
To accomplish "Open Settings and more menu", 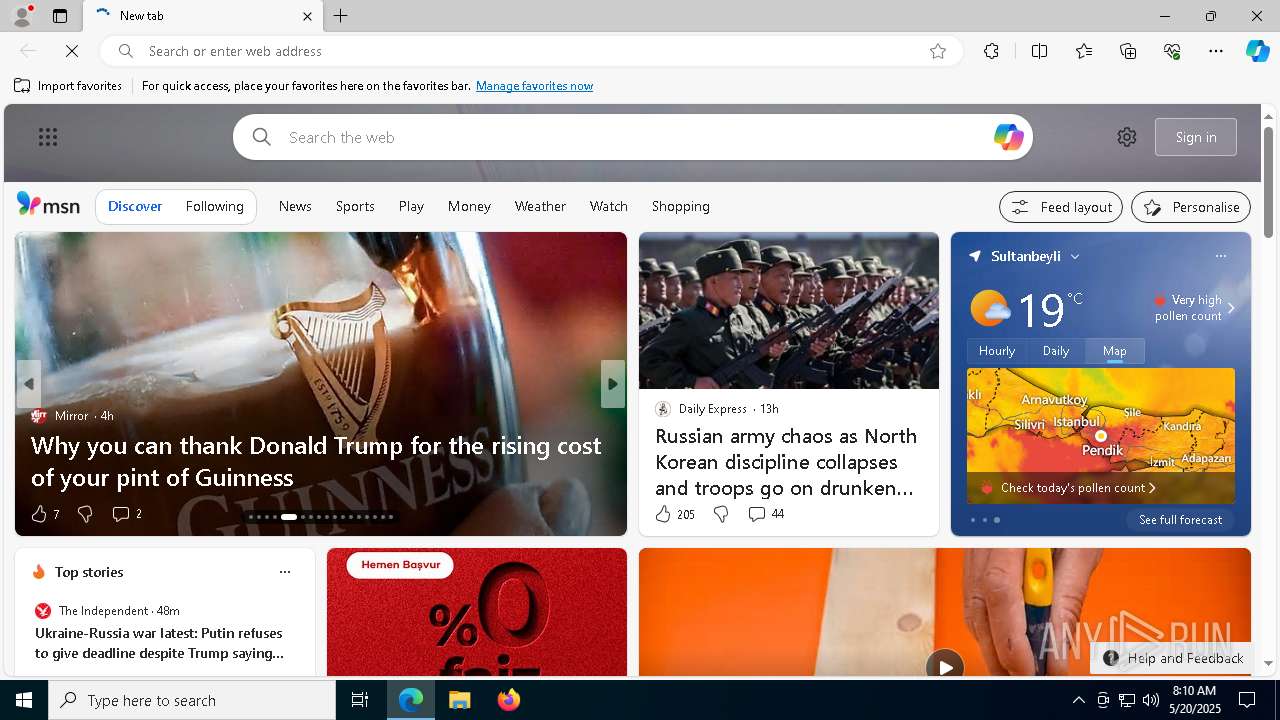I will pyautogui.click(x=1216, y=51).
